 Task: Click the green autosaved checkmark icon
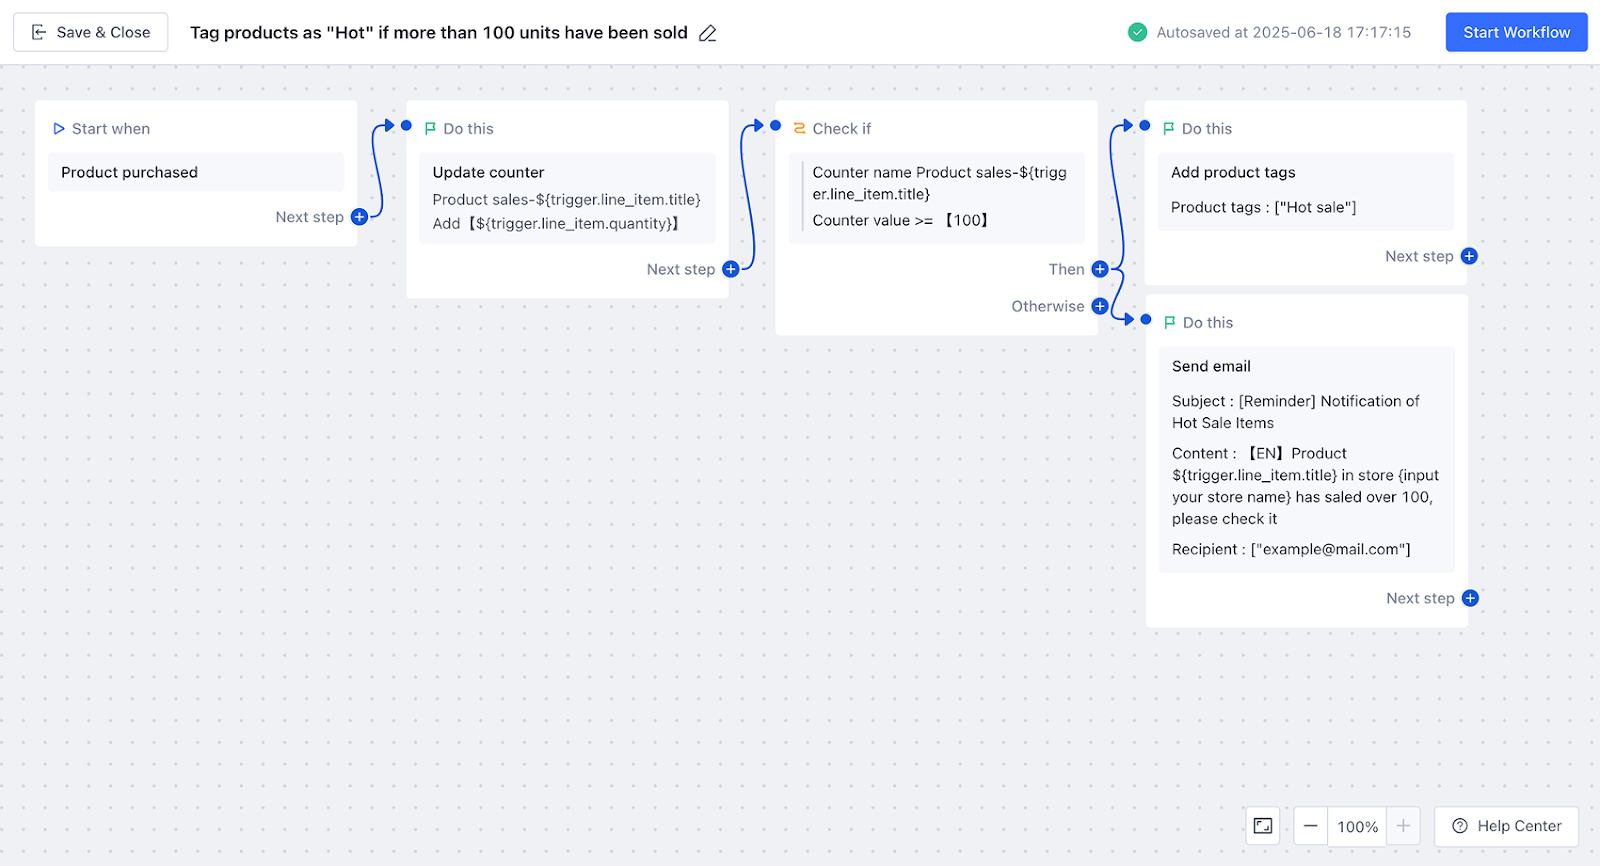(1137, 32)
